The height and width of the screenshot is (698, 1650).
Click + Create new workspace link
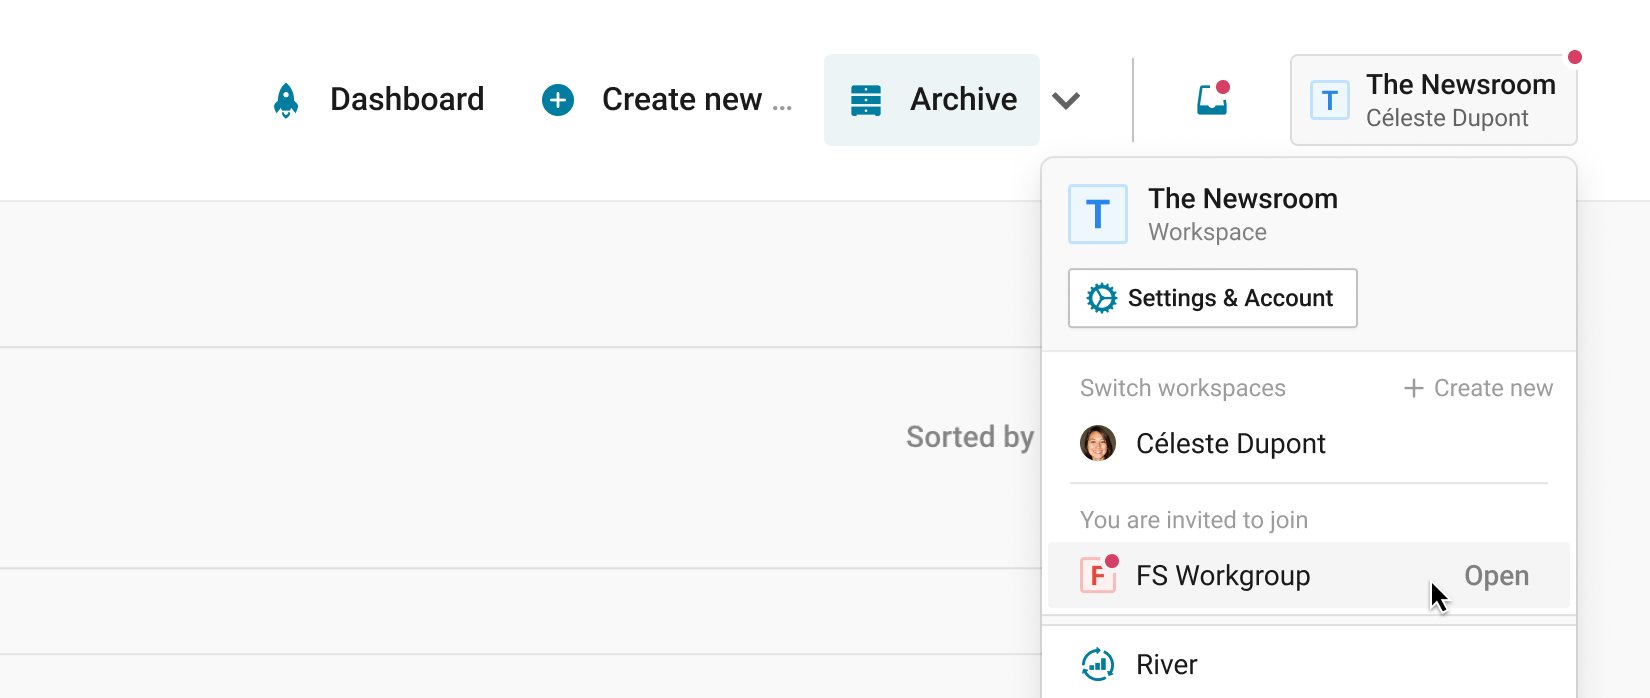point(1478,388)
